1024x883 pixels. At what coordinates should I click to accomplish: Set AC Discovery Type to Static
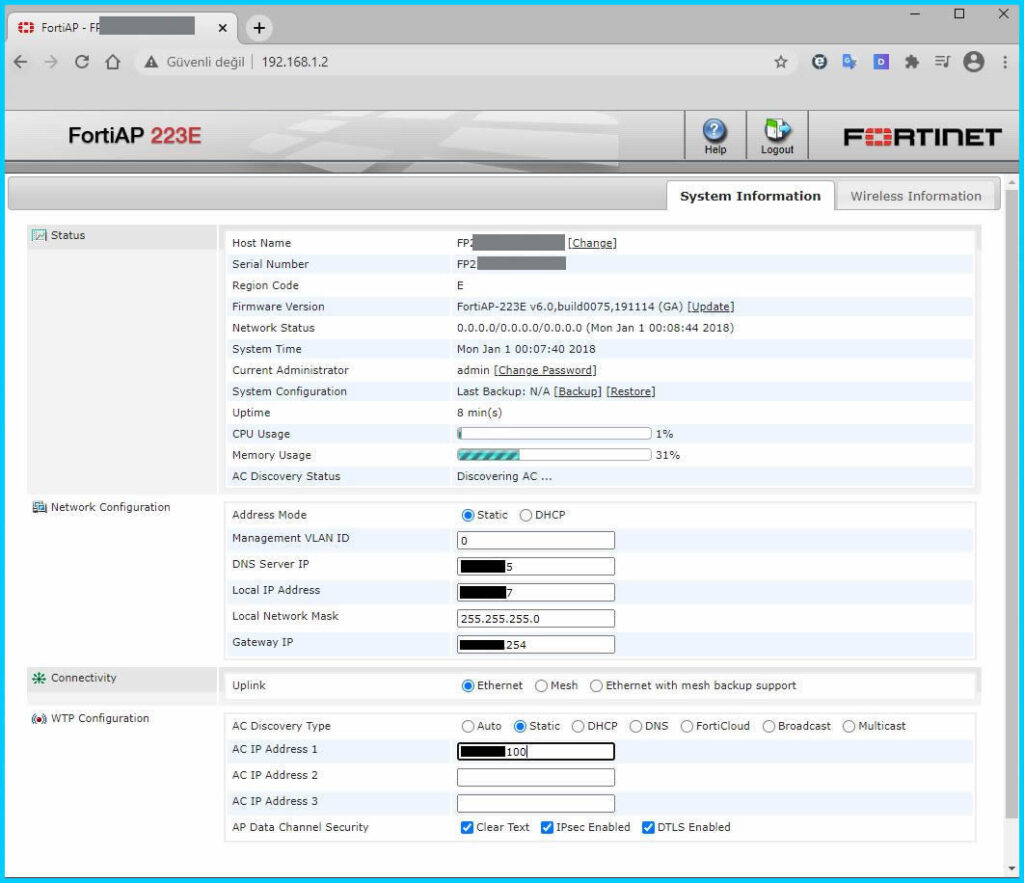coord(520,726)
